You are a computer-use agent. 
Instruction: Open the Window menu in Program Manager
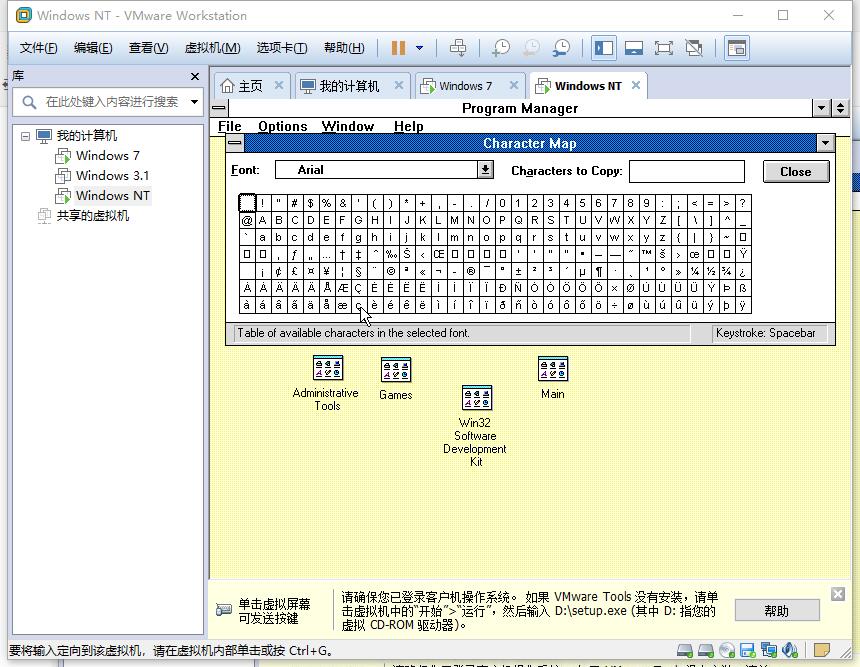click(348, 127)
